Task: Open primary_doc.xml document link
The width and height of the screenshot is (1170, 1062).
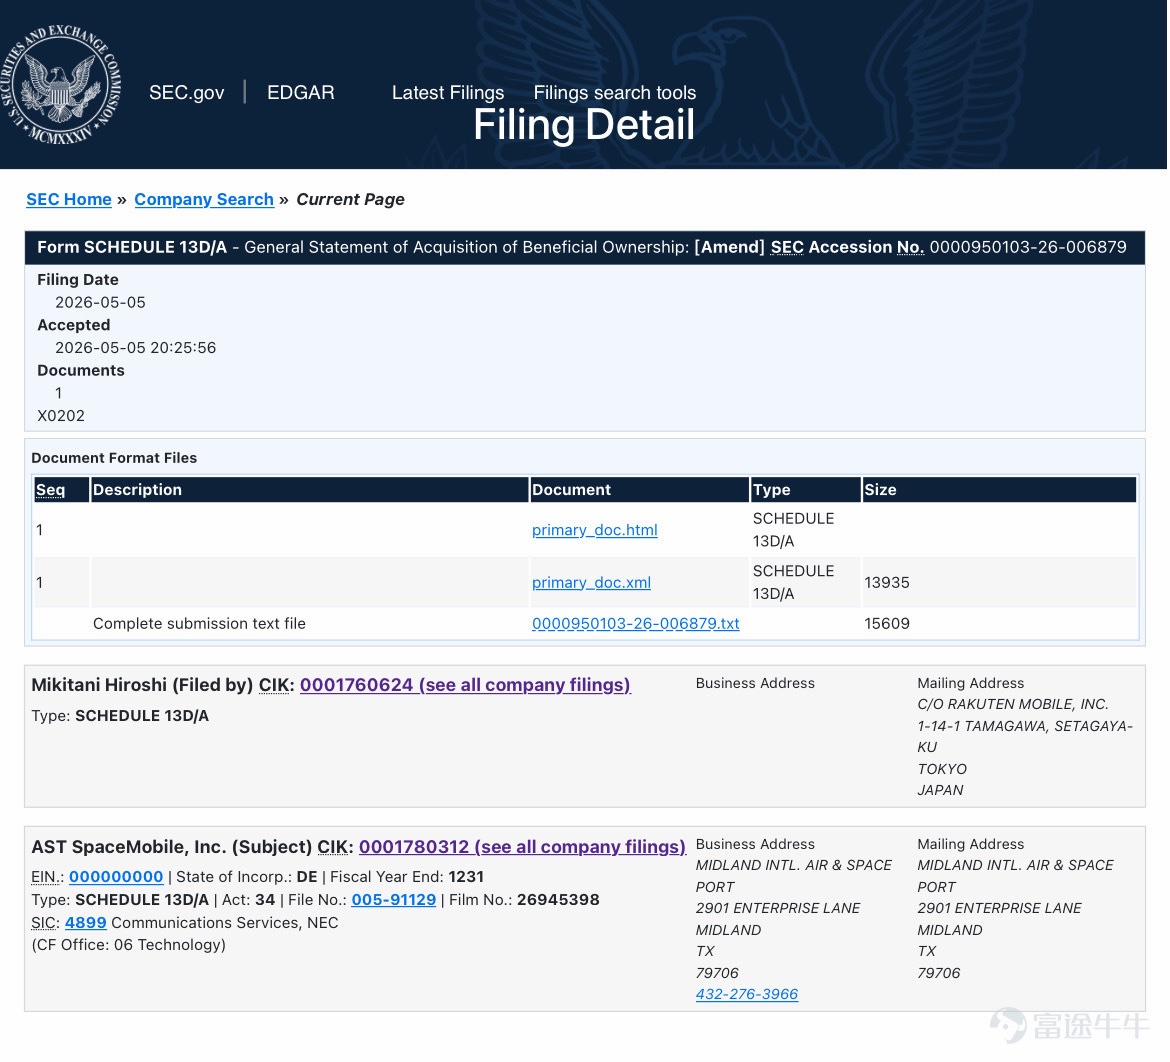Action: click(591, 582)
